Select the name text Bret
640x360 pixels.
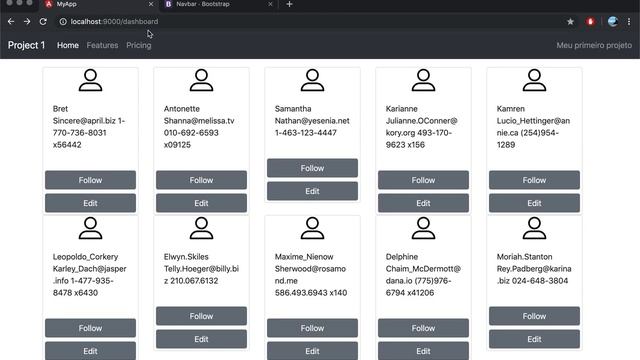[x=60, y=109]
